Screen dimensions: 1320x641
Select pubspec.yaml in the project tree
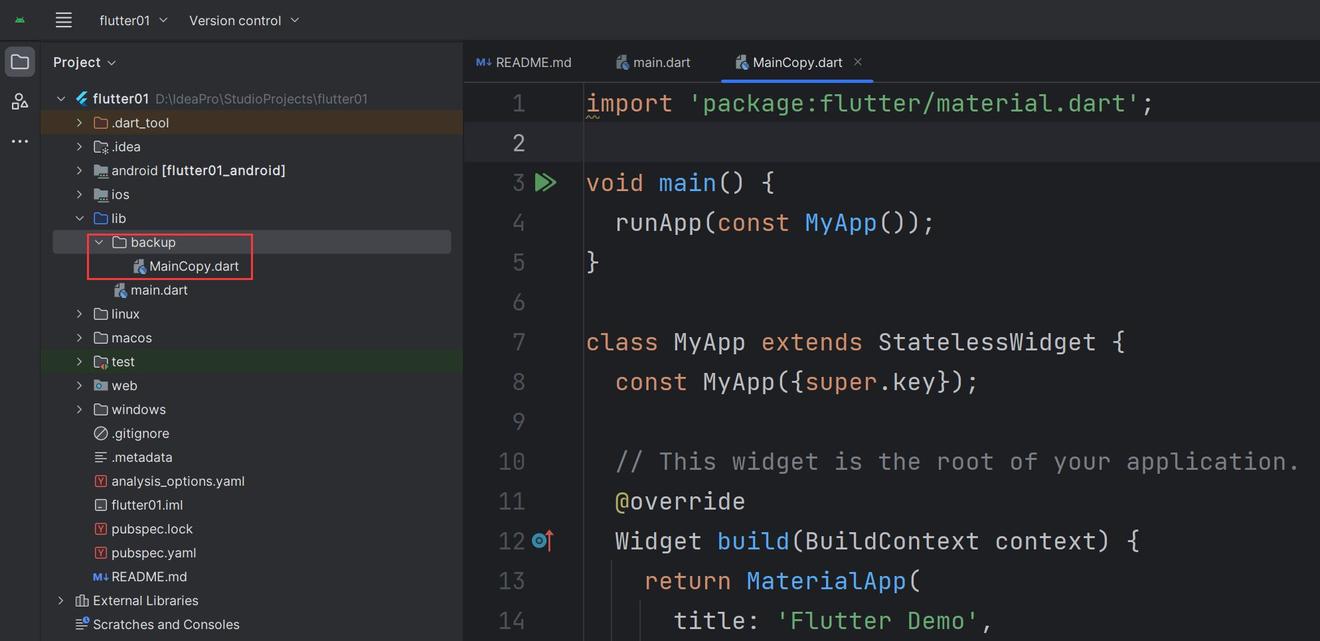pos(153,553)
